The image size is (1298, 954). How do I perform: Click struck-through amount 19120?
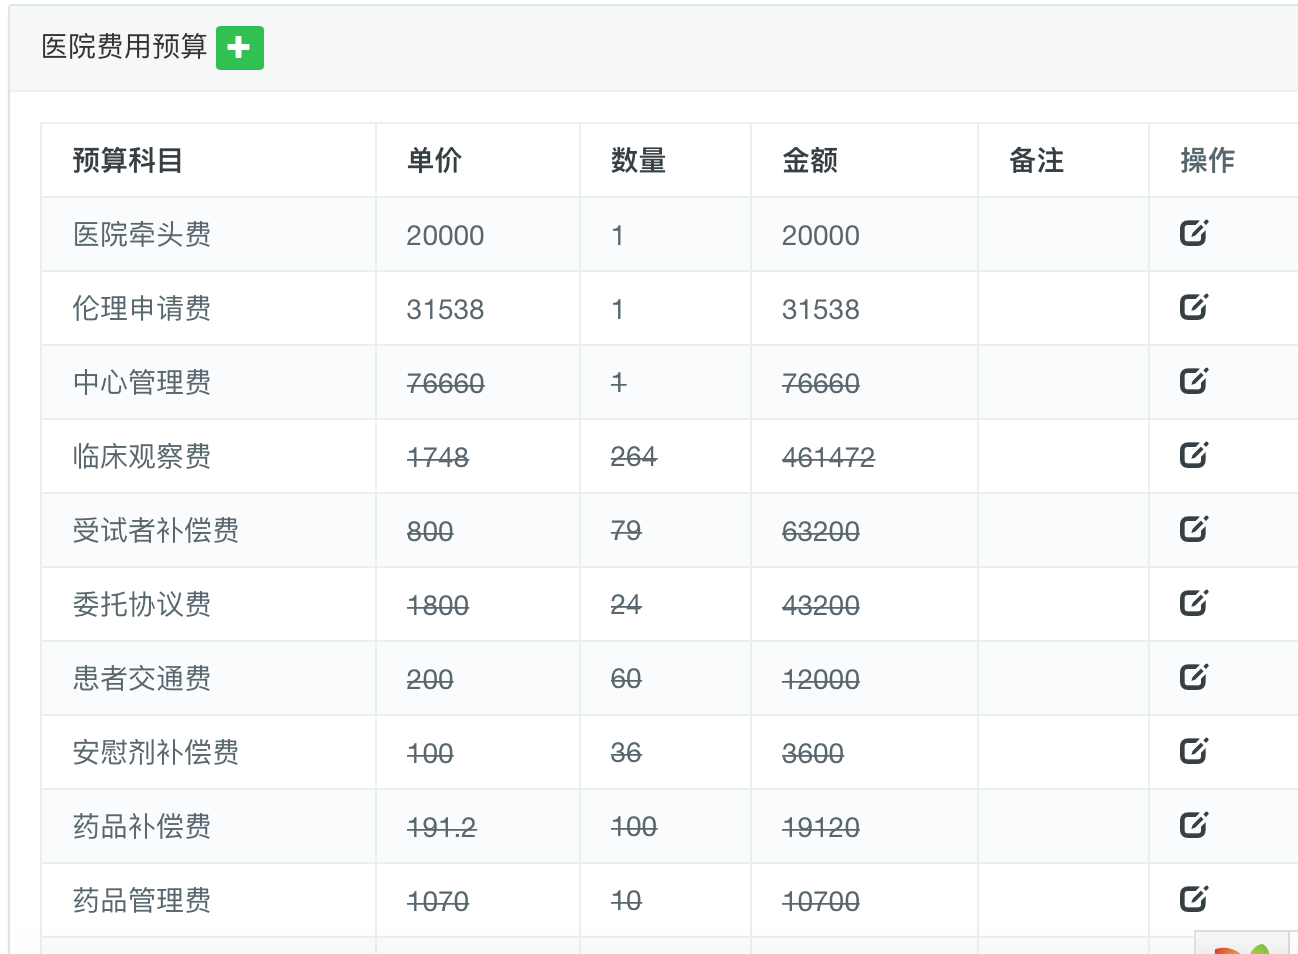[821, 828]
